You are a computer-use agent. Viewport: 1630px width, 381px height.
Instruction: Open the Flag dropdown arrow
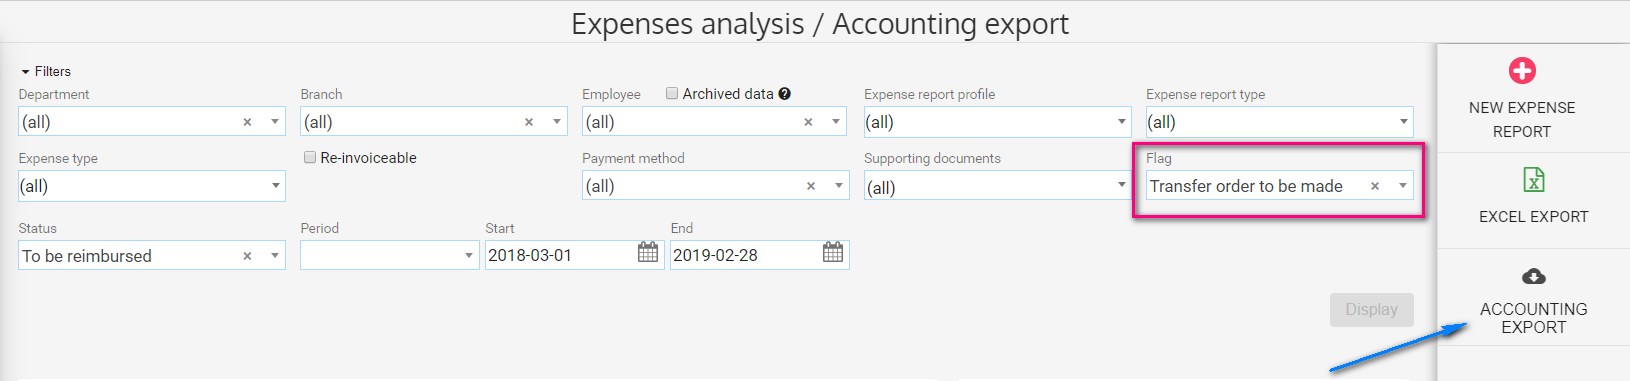click(1403, 186)
